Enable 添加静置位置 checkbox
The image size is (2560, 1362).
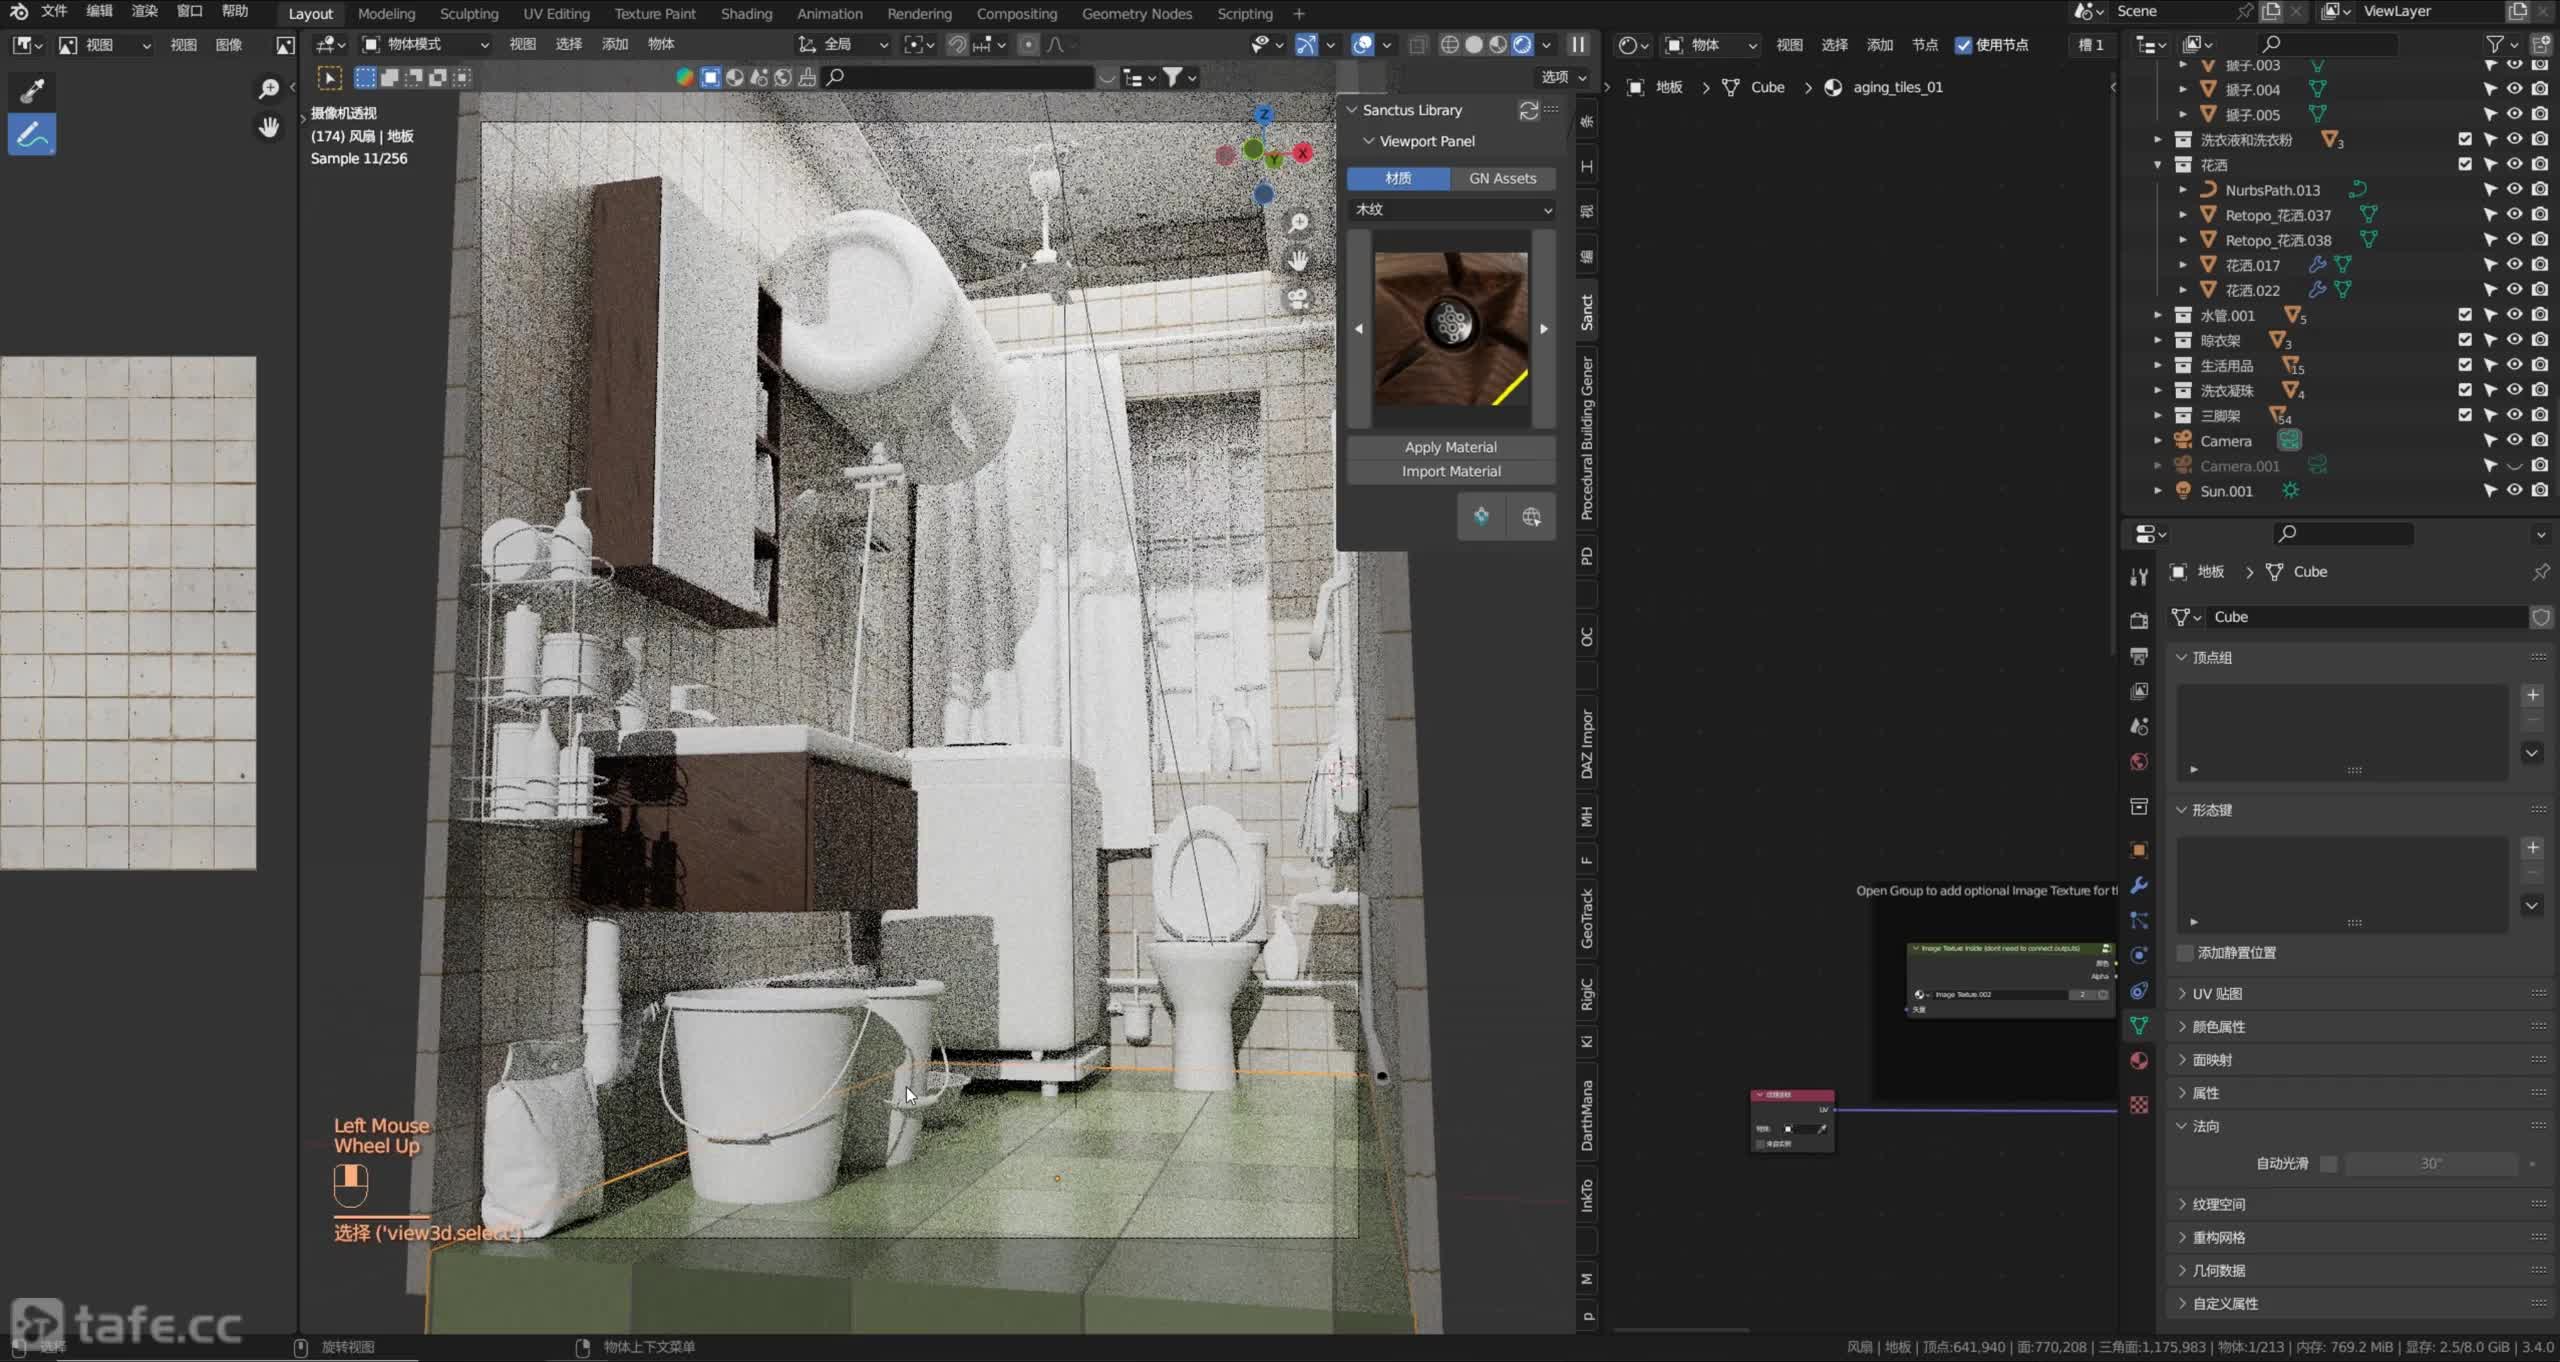point(2185,953)
